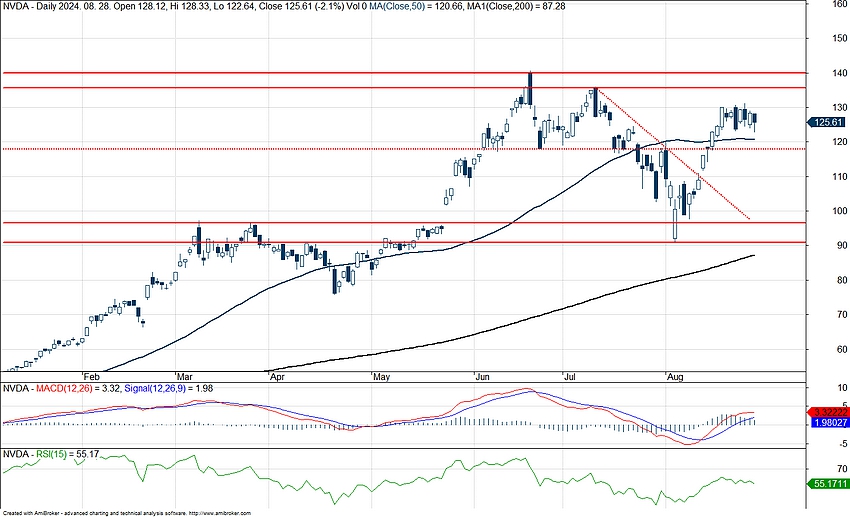Click the red 3.32222 MACD value tag
The width and height of the screenshot is (850, 517).
pyautogui.click(x=828, y=412)
